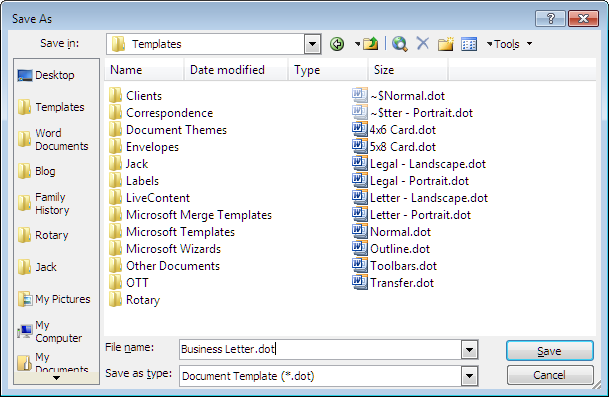Sort by the Name column header
This screenshot has height=397, width=609.
[x=144, y=70]
